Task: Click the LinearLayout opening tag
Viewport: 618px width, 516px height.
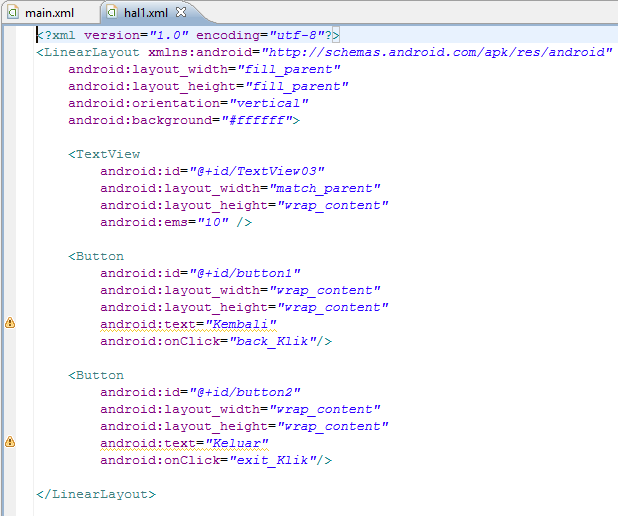Action: click(88, 52)
